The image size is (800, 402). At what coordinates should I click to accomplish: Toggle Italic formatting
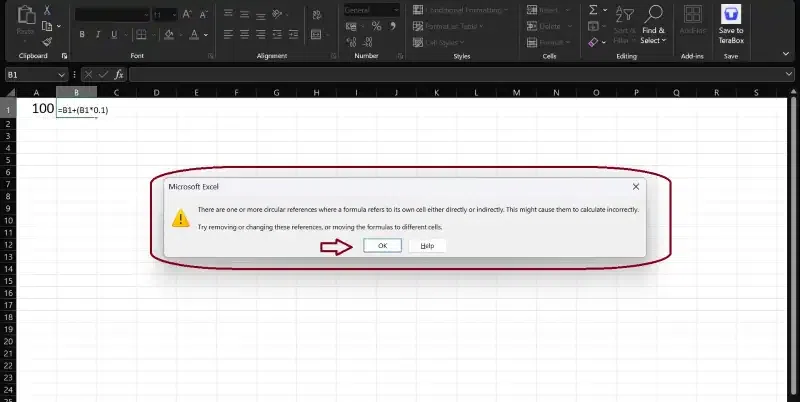(98, 35)
